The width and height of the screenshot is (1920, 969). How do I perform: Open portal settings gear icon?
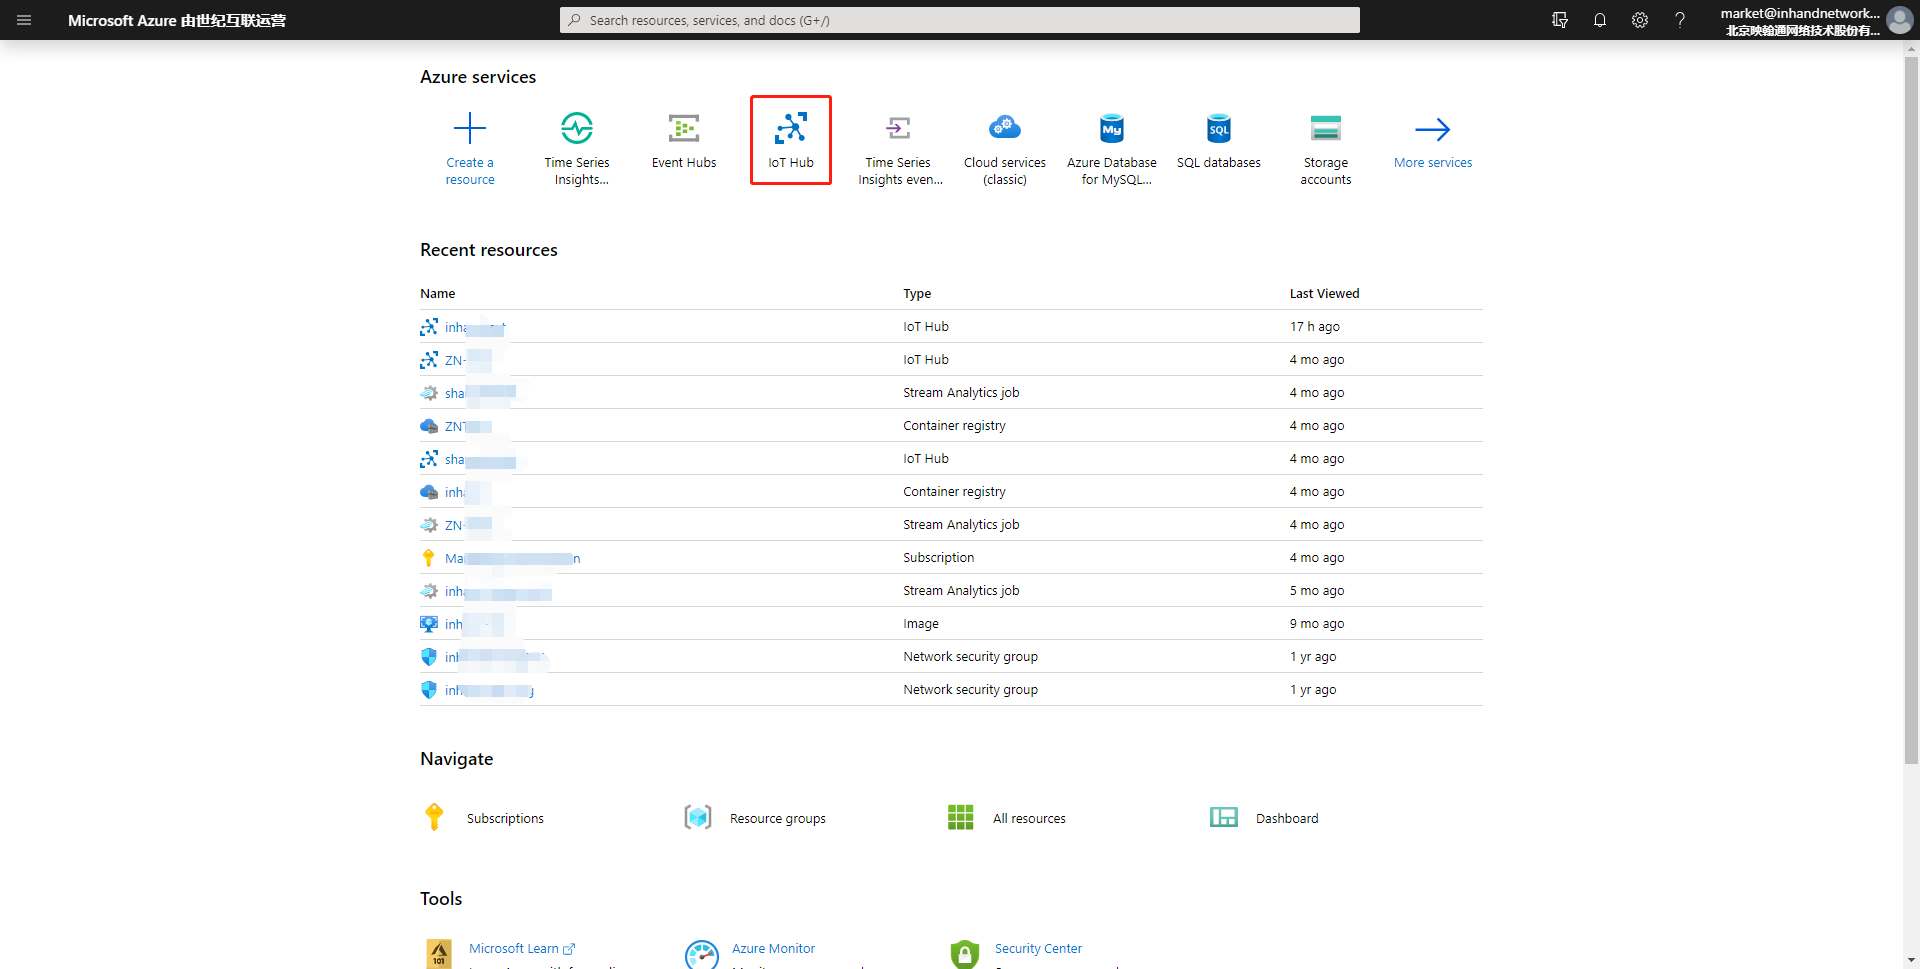[x=1640, y=20]
